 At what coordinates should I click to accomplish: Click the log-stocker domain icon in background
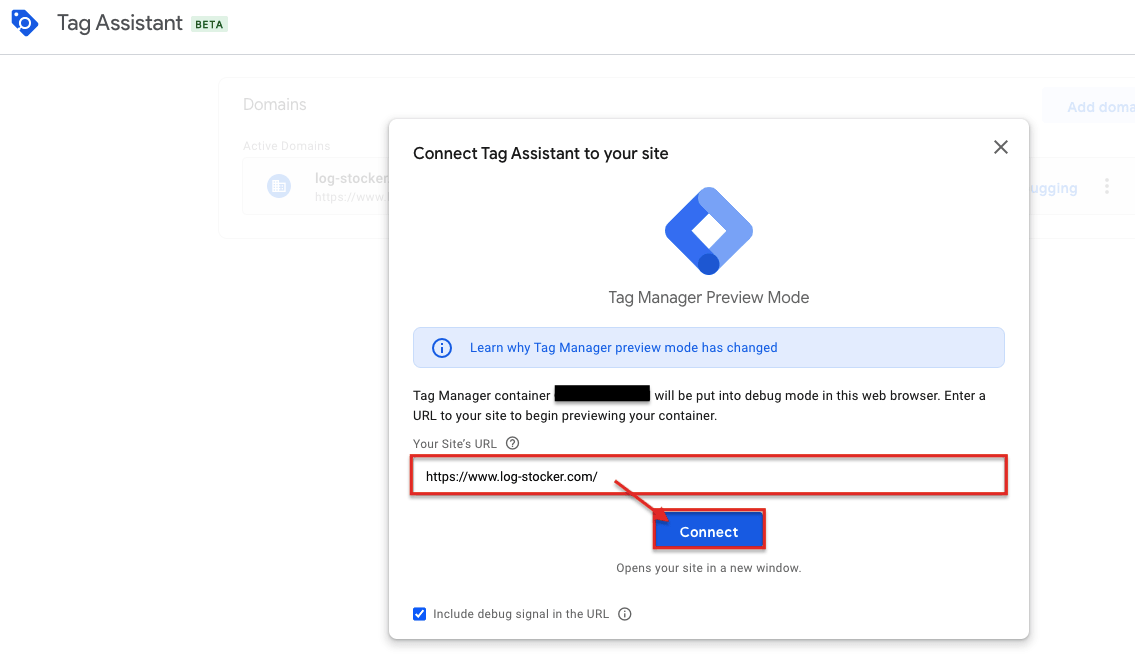pos(279,186)
